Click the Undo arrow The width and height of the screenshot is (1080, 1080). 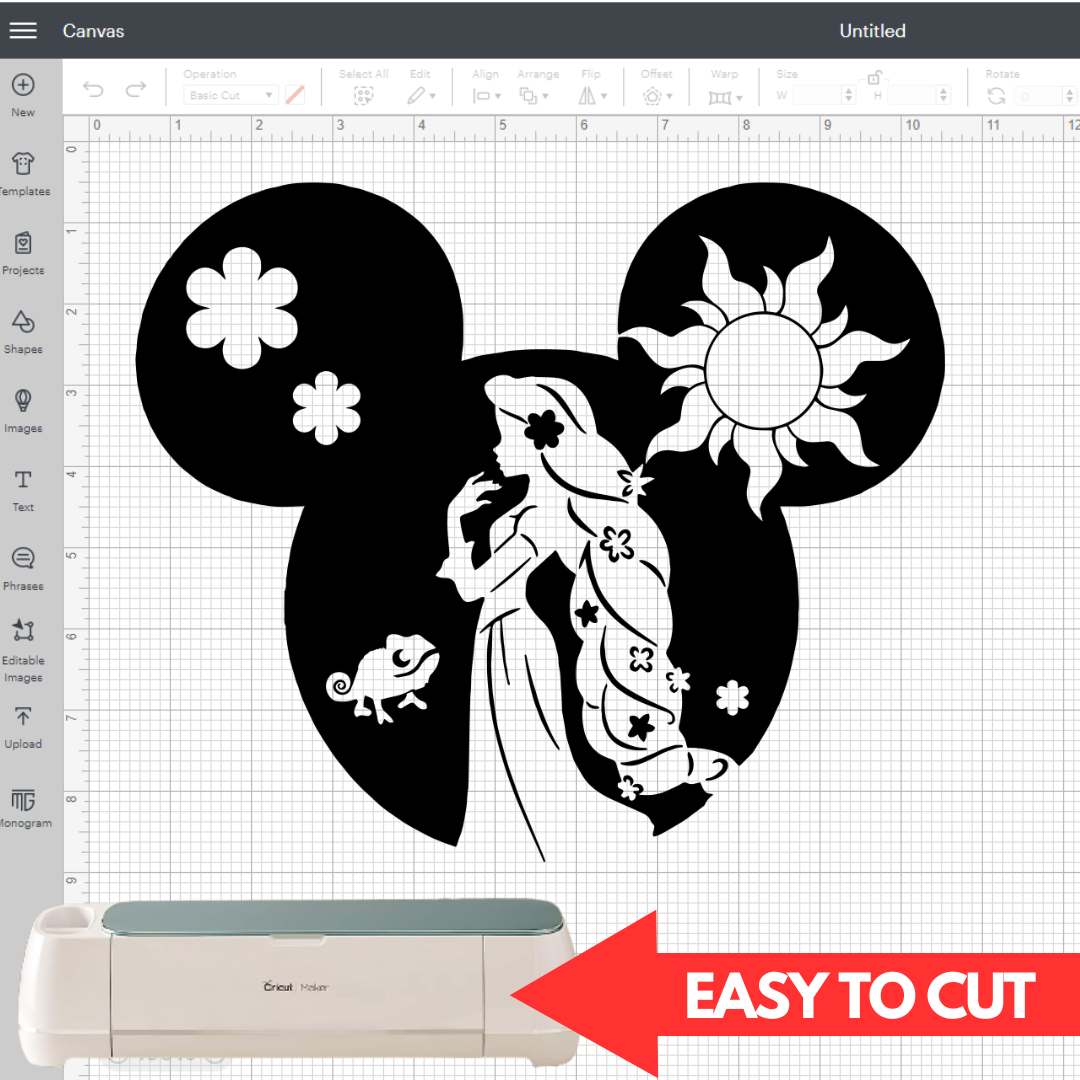click(x=93, y=89)
